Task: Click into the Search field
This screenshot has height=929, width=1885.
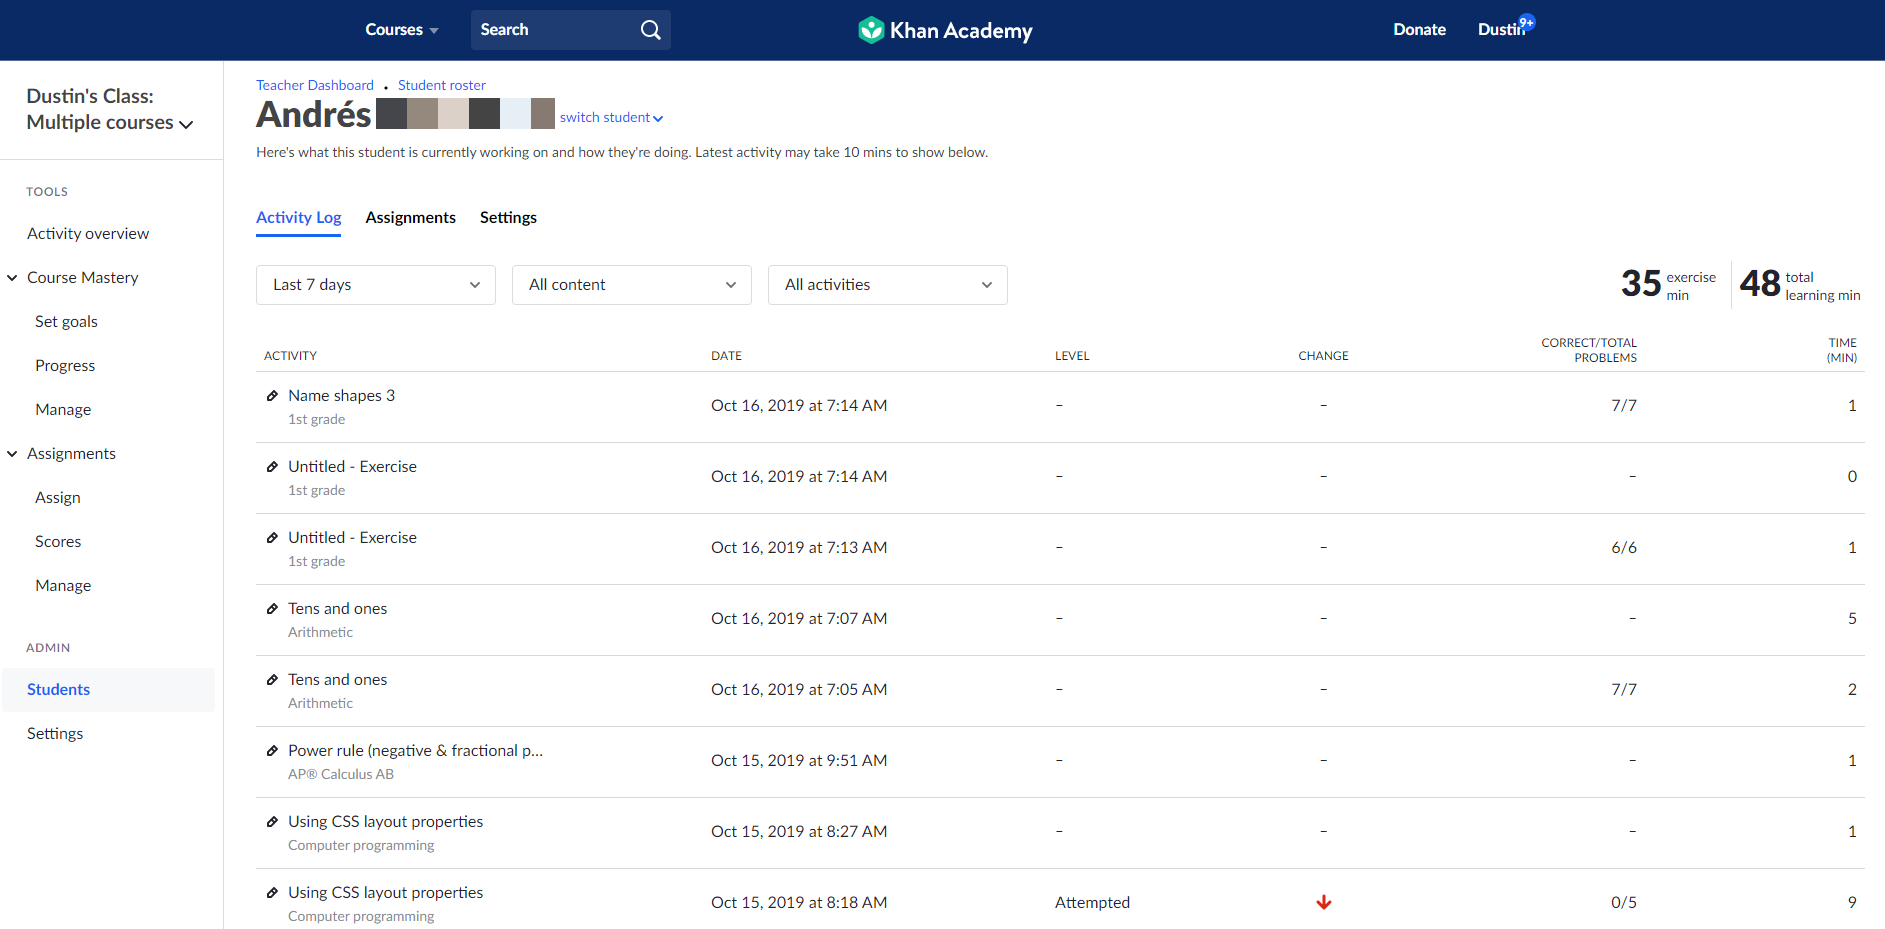Action: click(x=552, y=30)
